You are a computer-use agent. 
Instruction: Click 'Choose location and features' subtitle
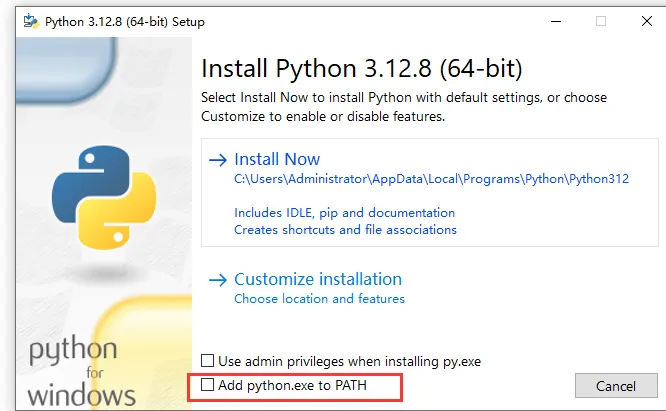(x=319, y=299)
